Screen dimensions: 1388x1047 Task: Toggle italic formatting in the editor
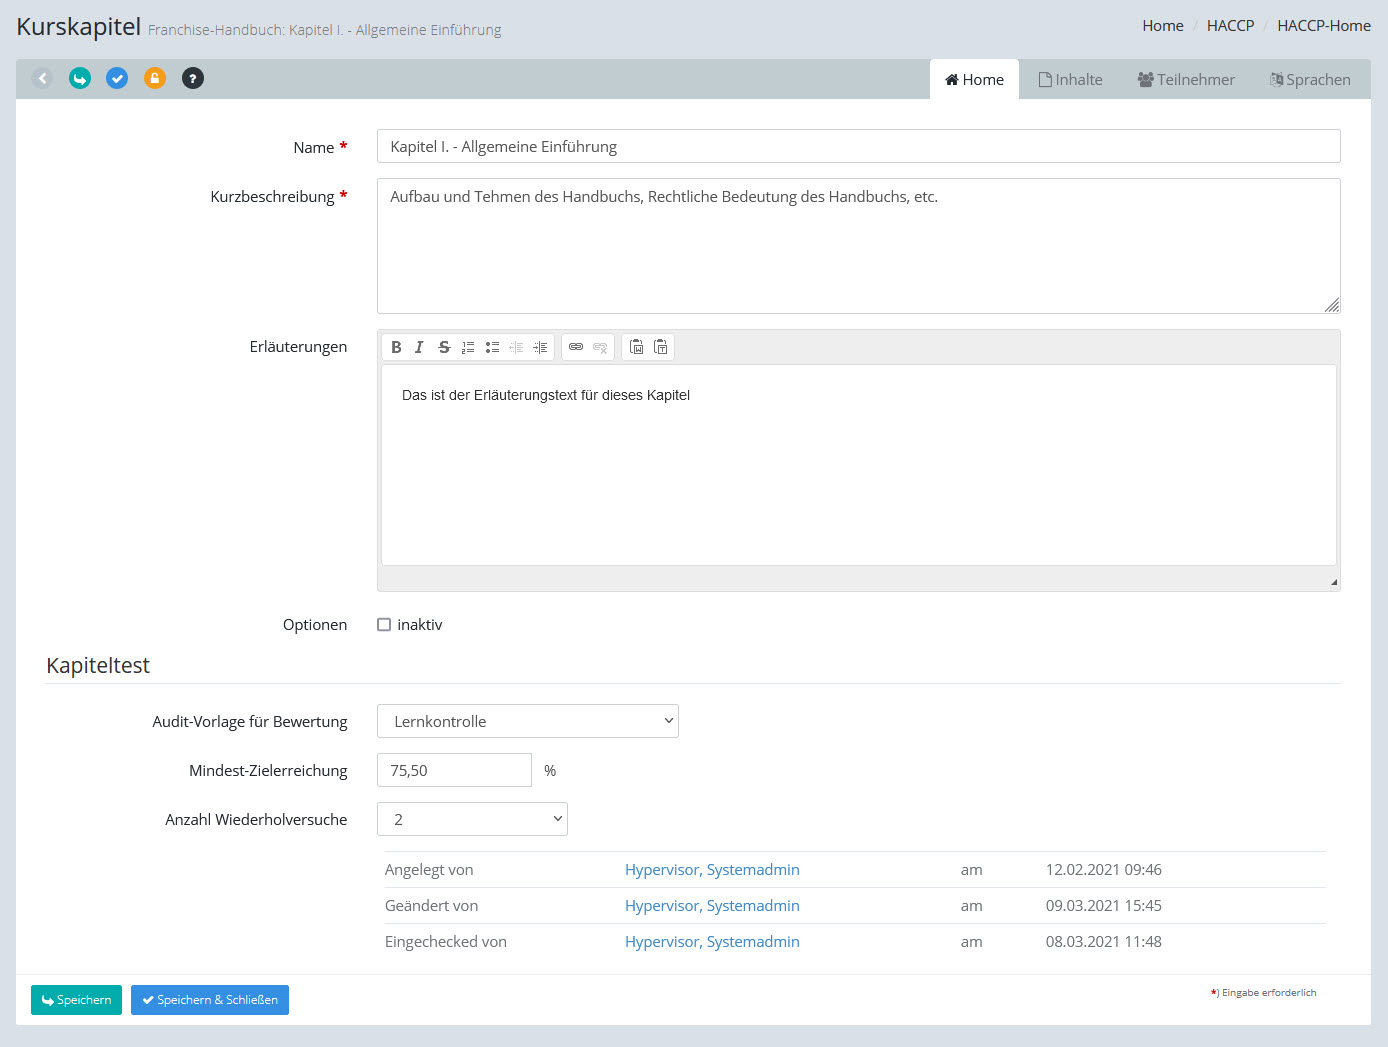tap(419, 347)
